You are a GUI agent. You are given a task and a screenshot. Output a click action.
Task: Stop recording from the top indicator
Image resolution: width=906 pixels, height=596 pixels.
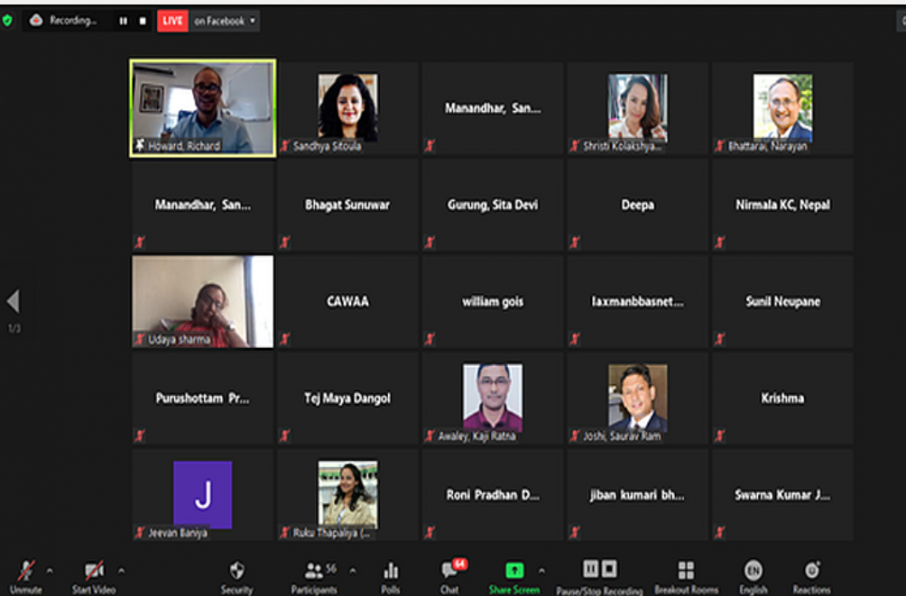[142, 21]
